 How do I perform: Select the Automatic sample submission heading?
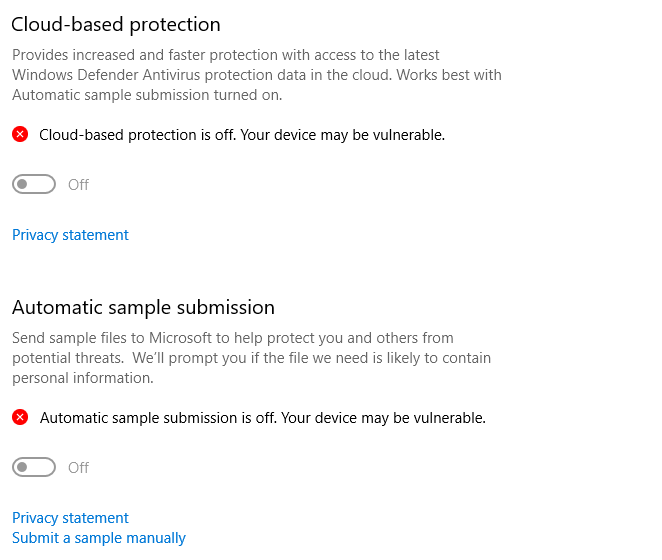coord(143,307)
